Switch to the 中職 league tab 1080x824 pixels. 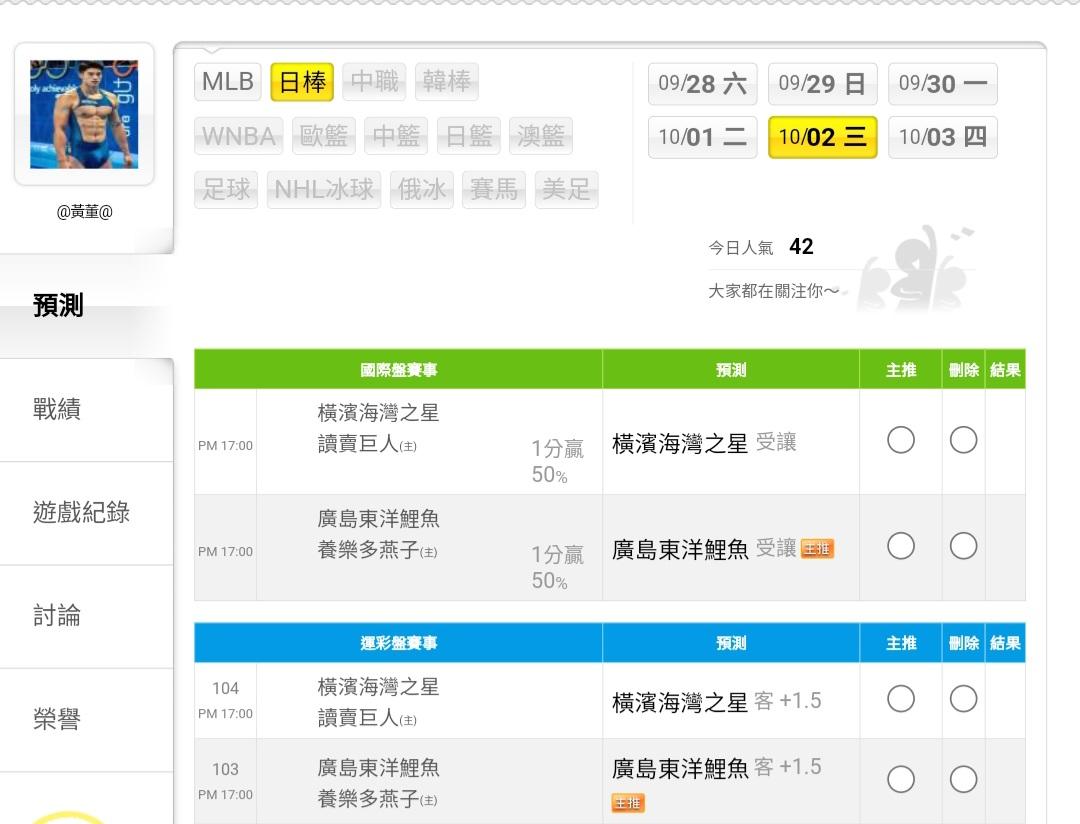tap(375, 82)
